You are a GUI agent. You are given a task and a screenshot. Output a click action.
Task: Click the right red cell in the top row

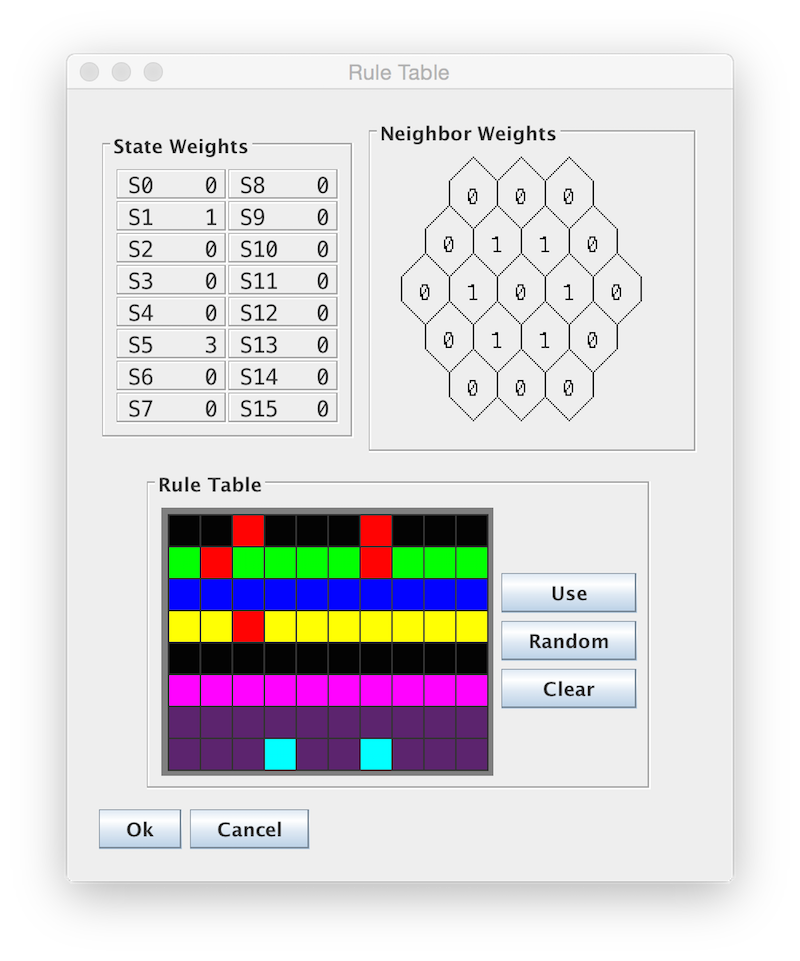(376, 530)
